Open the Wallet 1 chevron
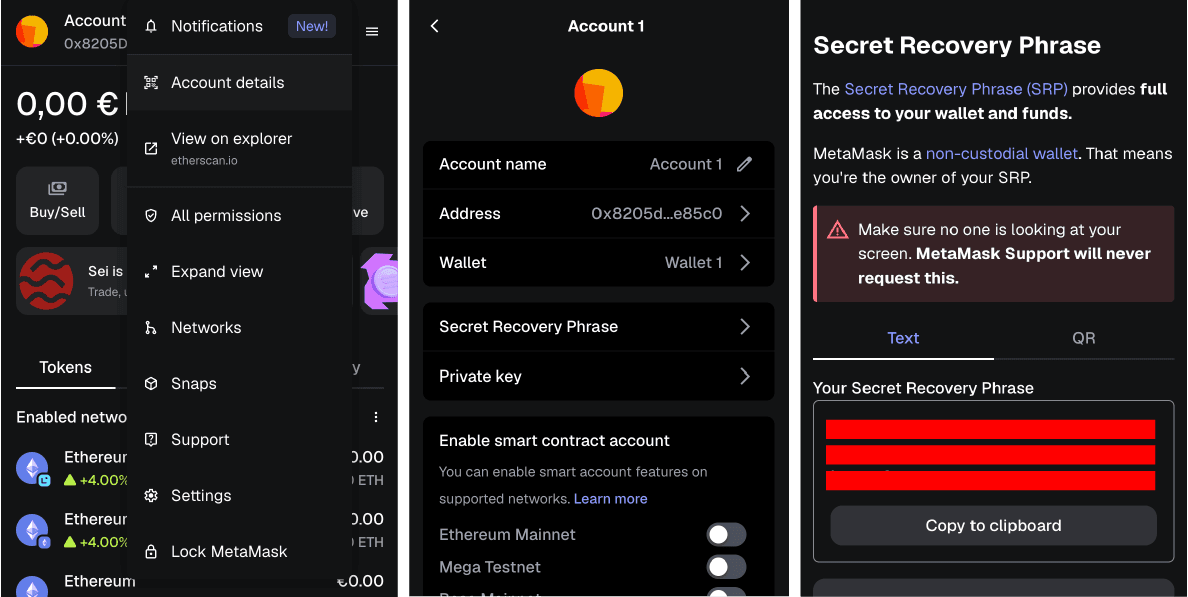This screenshot has width=1188, height=597. (x=745, y=262)
